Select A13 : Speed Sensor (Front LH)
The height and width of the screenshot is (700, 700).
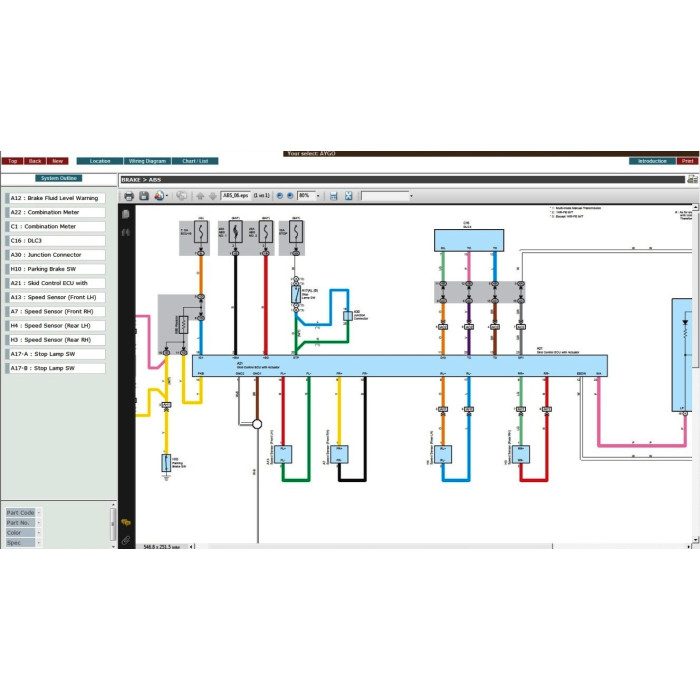[55, 297]
